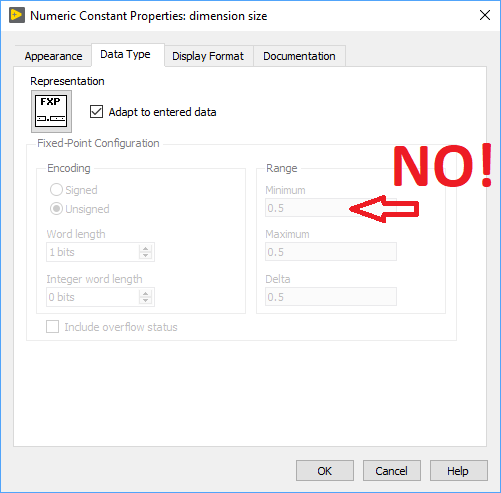Increase Integer word length up arrow
501x493 pixels.
[x=145, y=293]
